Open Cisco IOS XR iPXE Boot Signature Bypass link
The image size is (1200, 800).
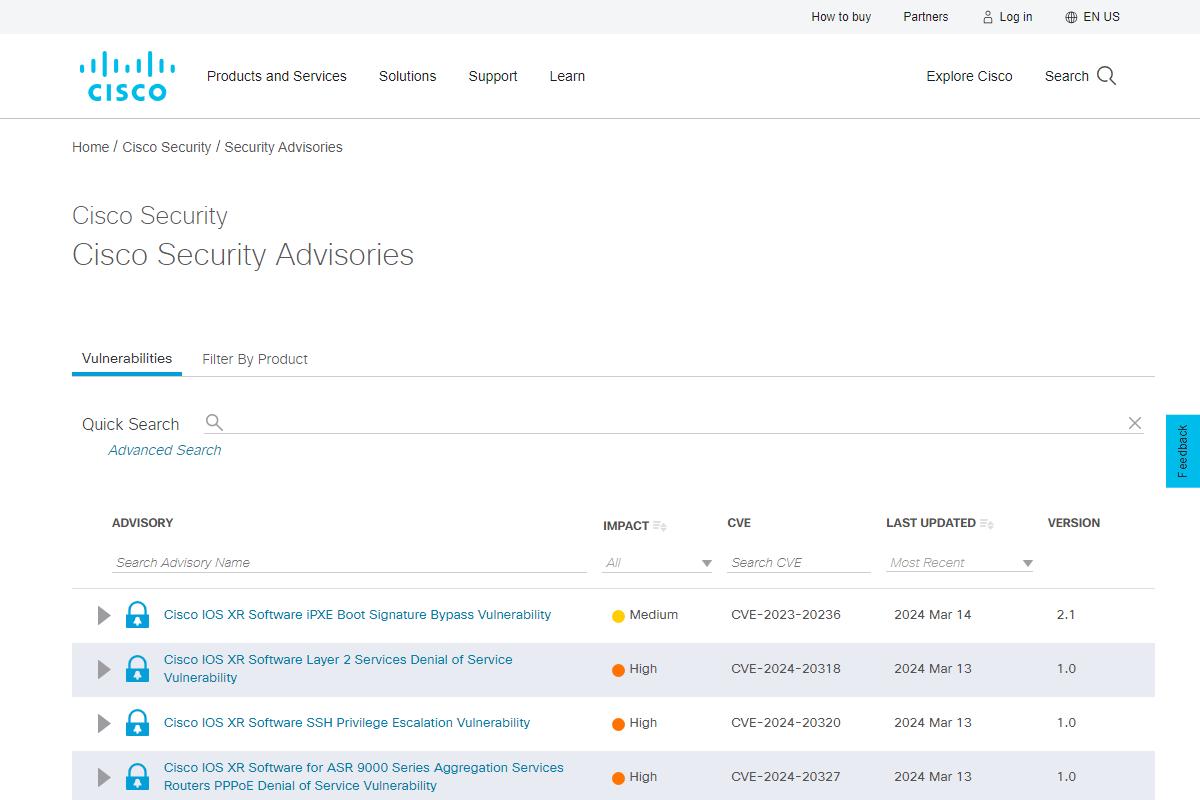(357, 615)
